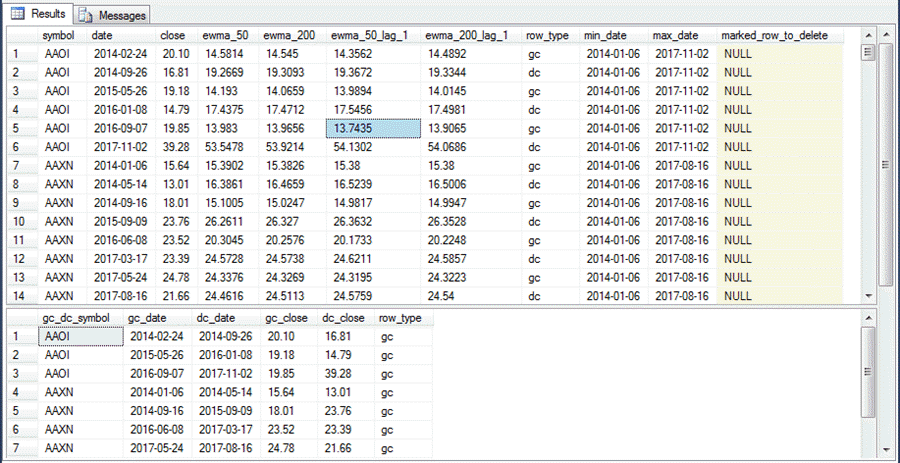The image size is (900, 463).
Task: Click the top grid scrollbar thumb
Action: tap(868, 52)
